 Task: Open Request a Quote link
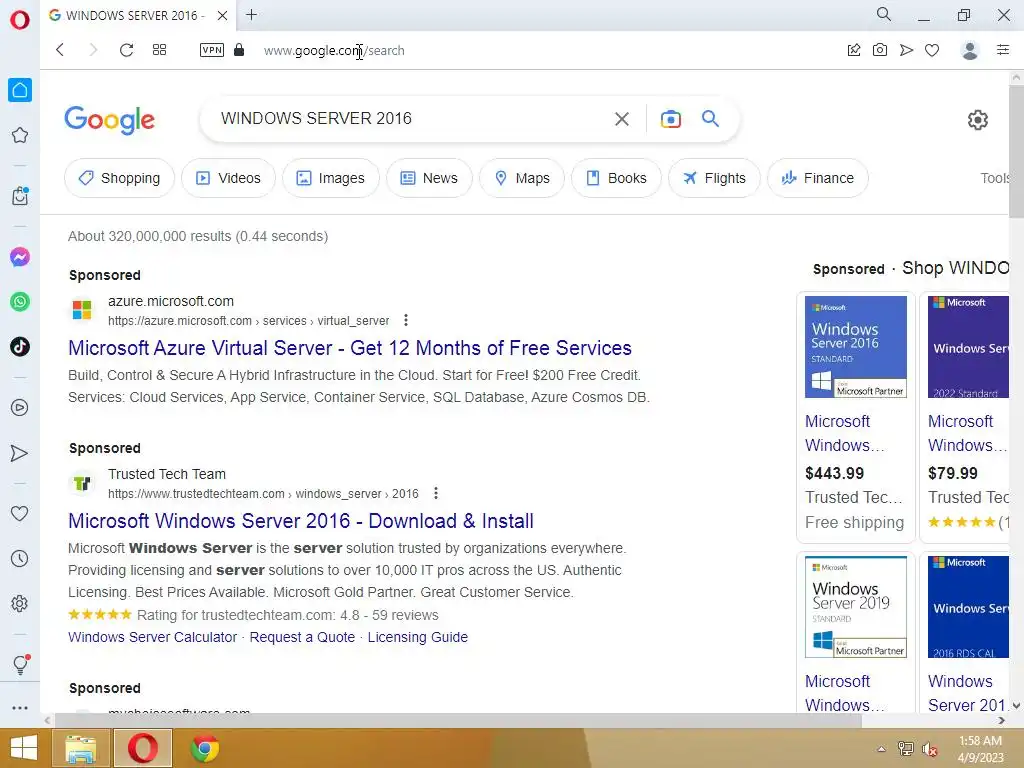tap(302, 637)
